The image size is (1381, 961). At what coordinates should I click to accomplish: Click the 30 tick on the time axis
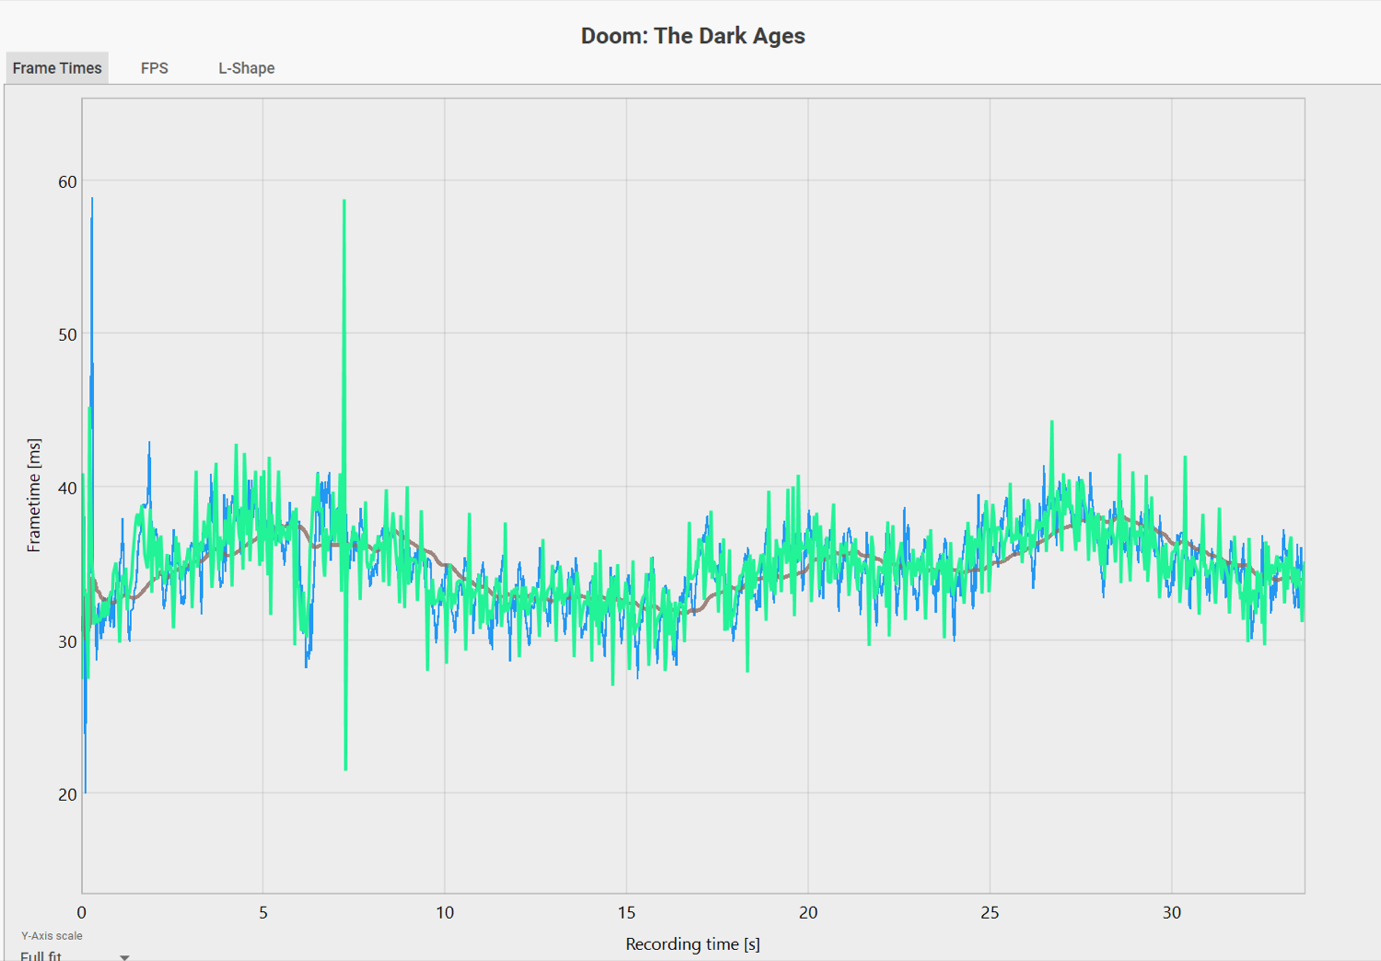(1171, 912)
